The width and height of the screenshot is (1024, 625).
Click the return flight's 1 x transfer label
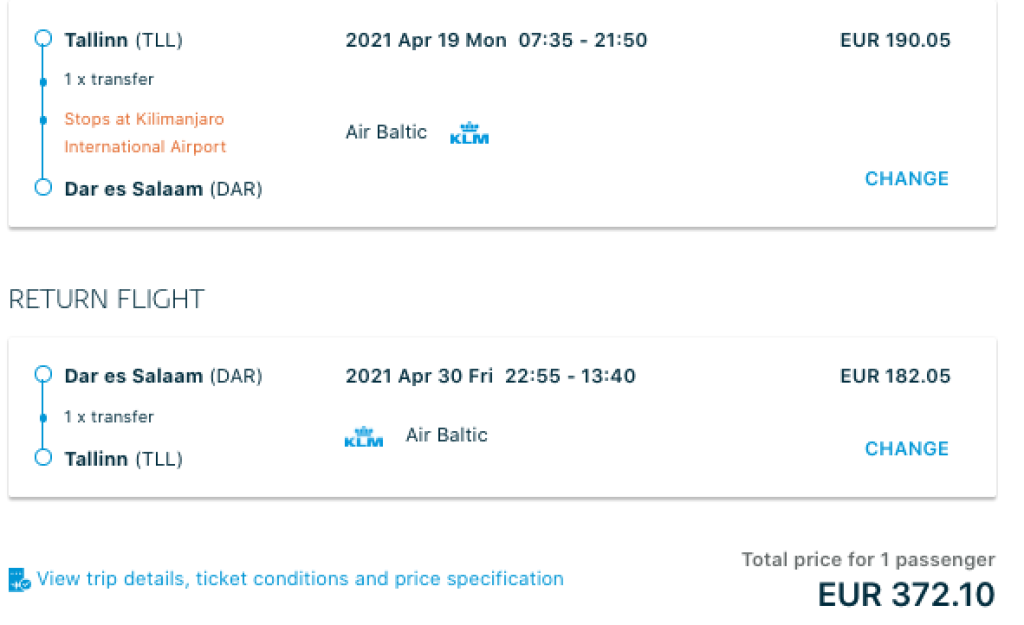click(x=109, y=417)
